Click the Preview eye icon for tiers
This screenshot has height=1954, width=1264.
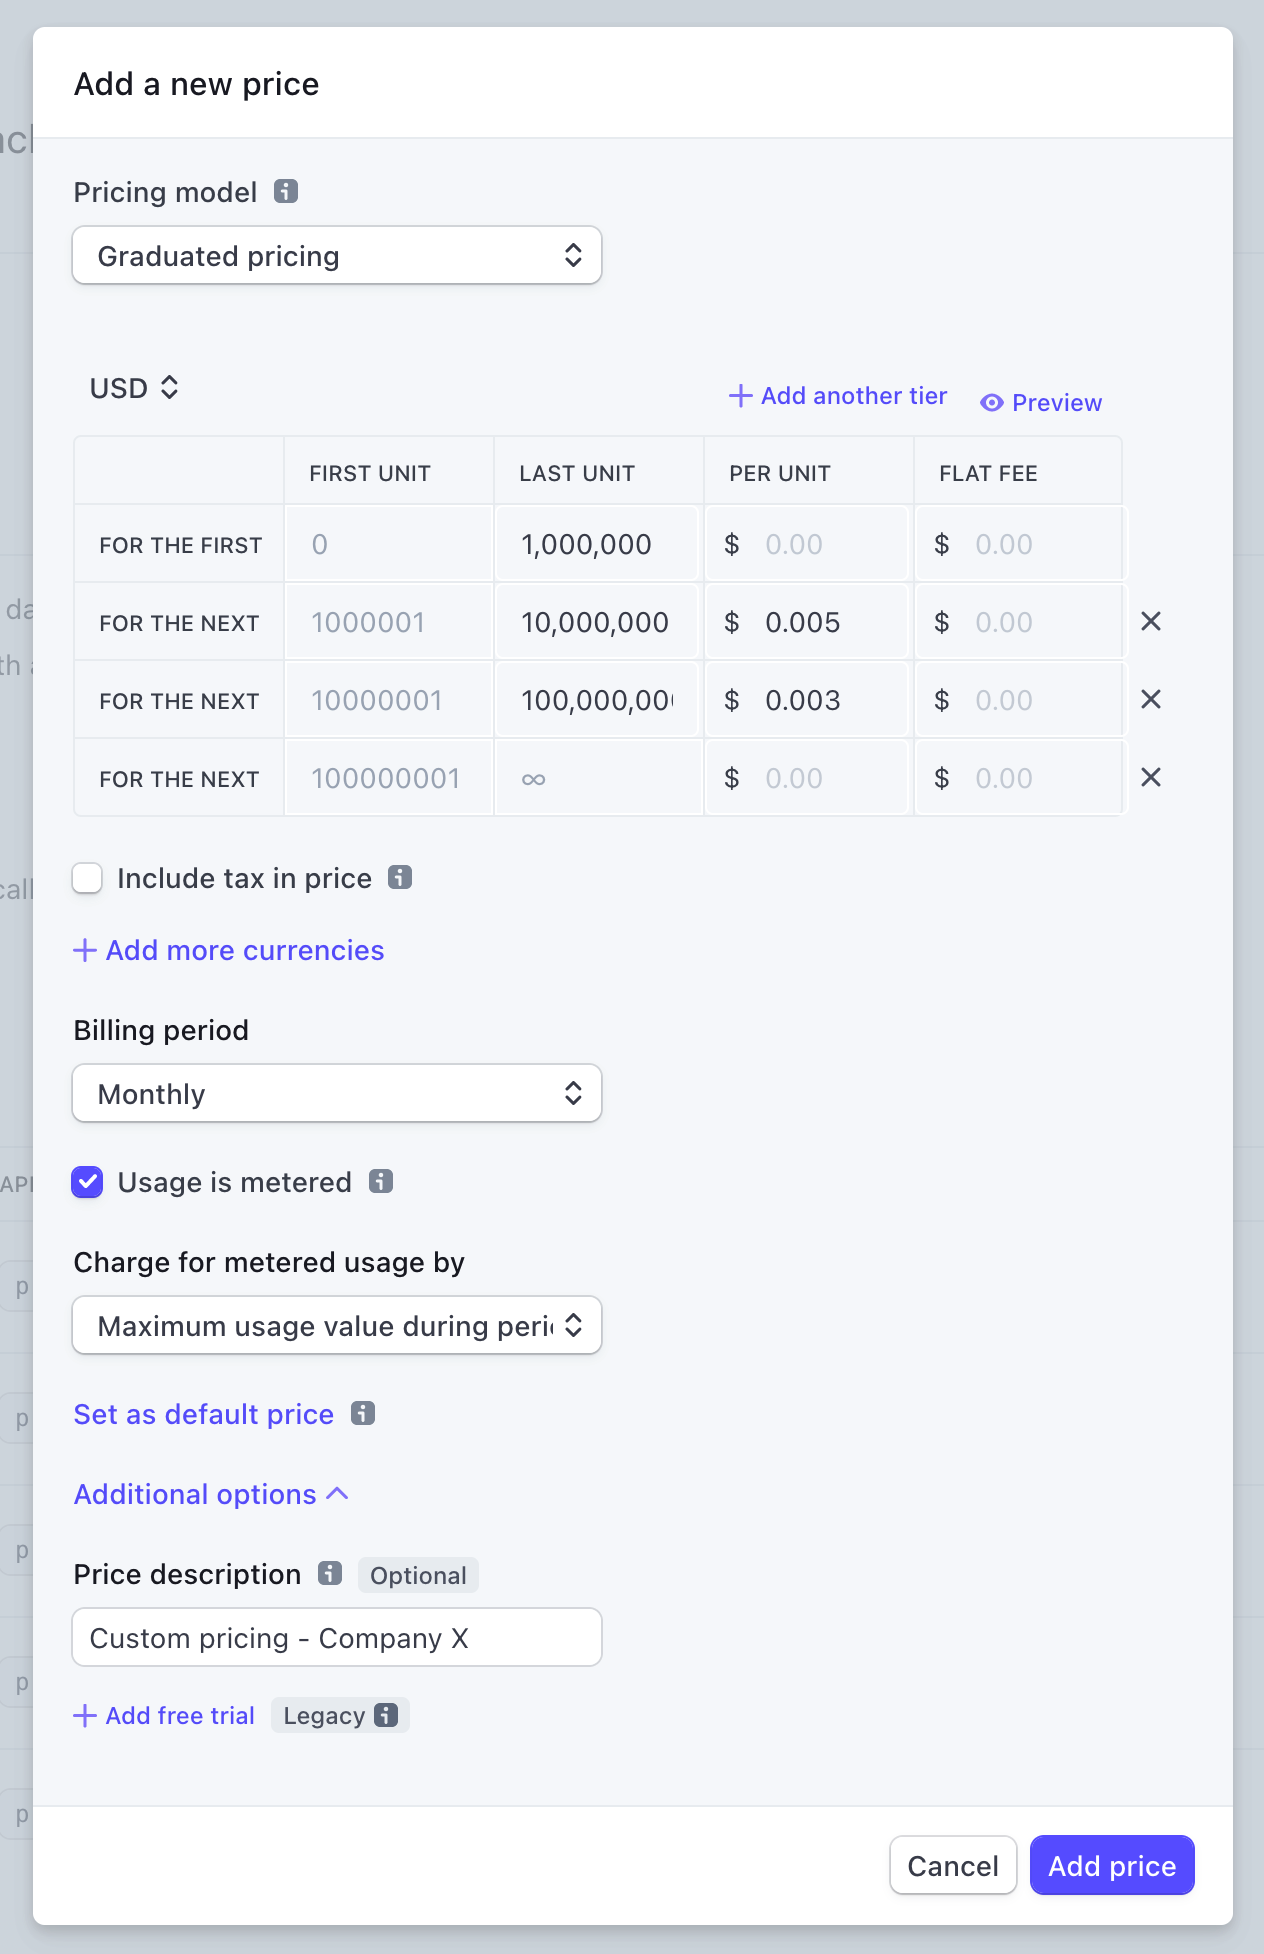(x=992, y=402)
